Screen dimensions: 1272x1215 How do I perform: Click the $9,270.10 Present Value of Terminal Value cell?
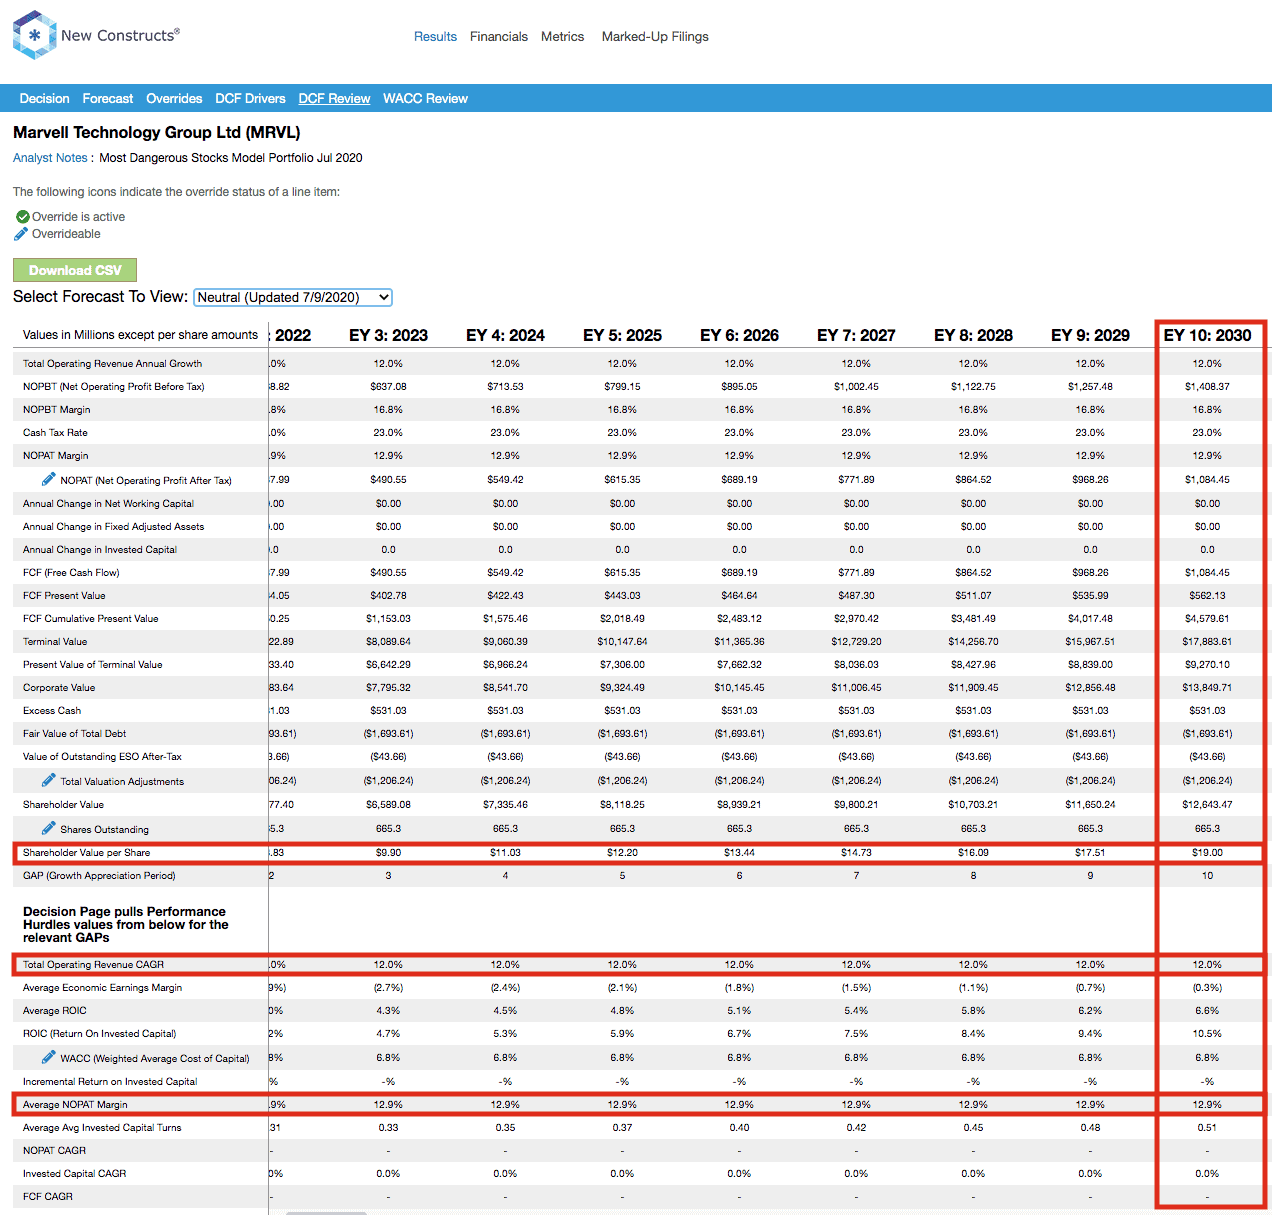point(1207,665)
